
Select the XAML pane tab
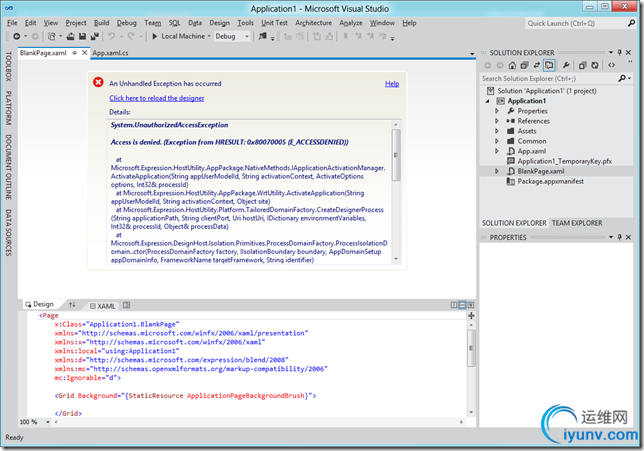pos(103,306)
